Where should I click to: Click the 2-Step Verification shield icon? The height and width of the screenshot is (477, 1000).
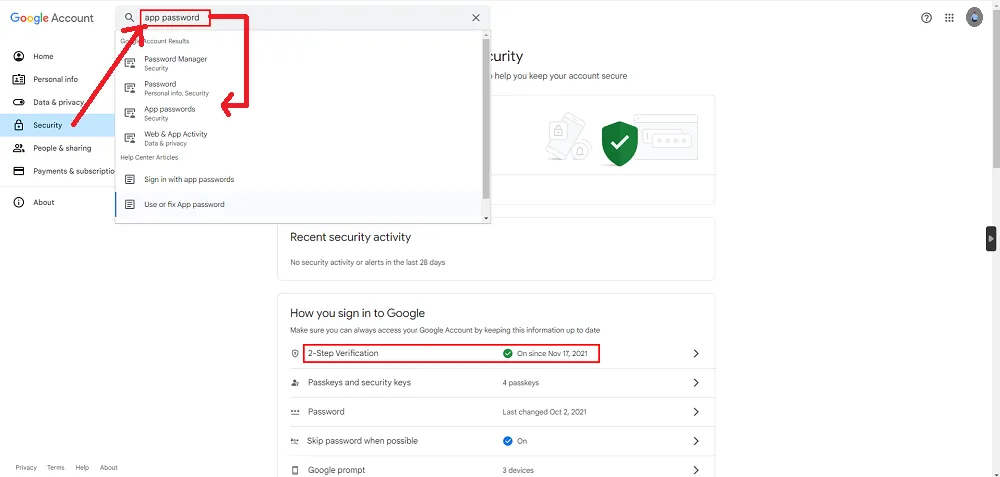click(295, 353)
